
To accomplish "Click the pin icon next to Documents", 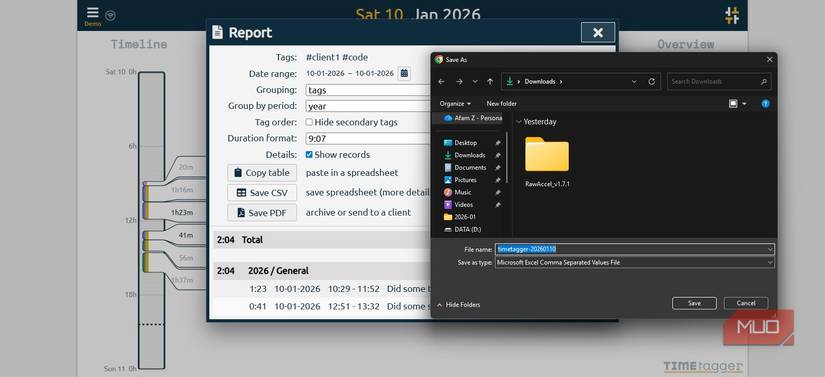I will pos(497,167).
